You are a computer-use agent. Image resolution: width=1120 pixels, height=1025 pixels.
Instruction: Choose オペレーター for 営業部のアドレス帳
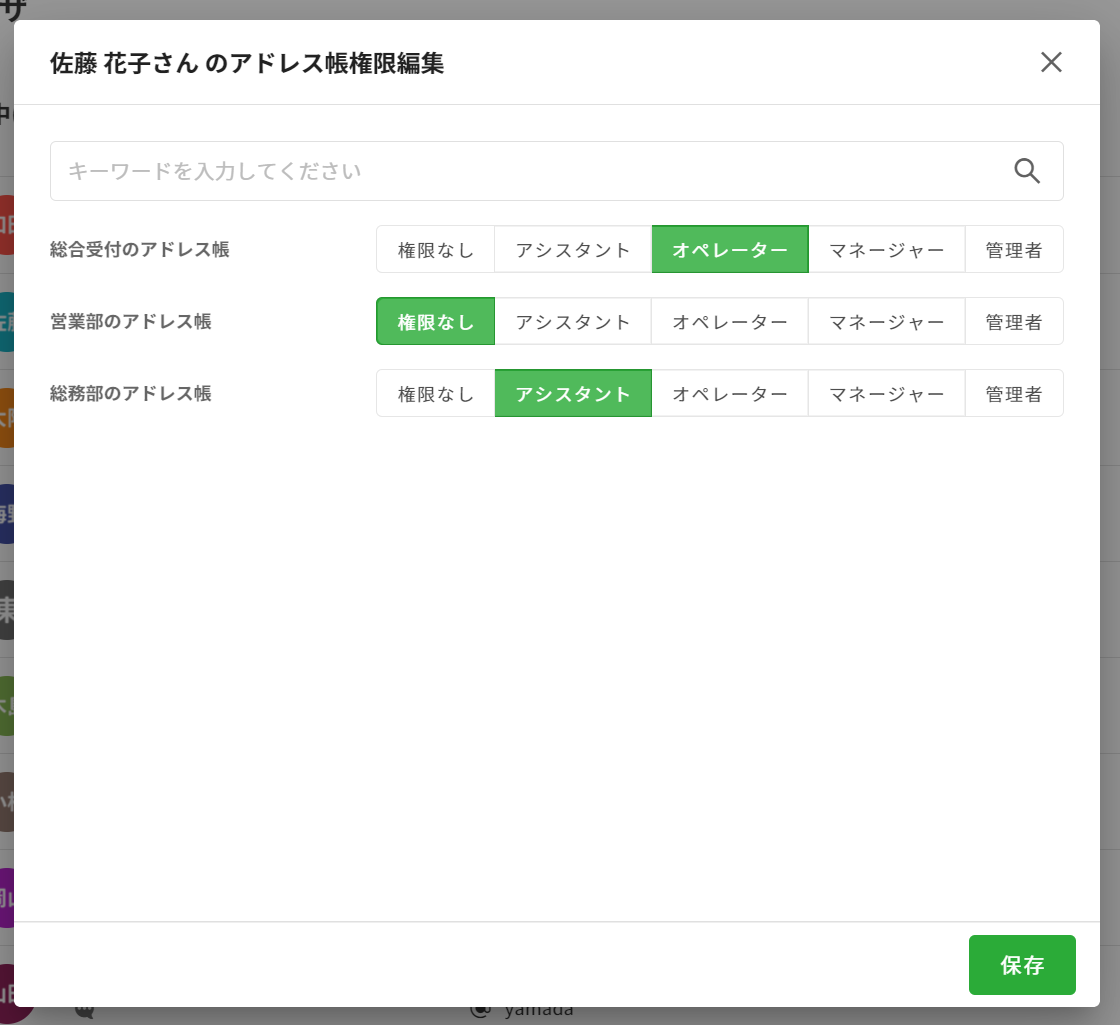(x=730, y=322)
